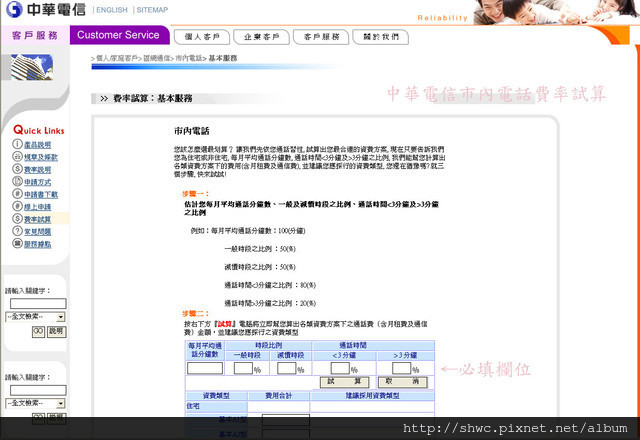Screen dimensions: 640x440
Task: Open the 申請方式 text link
Action: (x=38, y=182)
